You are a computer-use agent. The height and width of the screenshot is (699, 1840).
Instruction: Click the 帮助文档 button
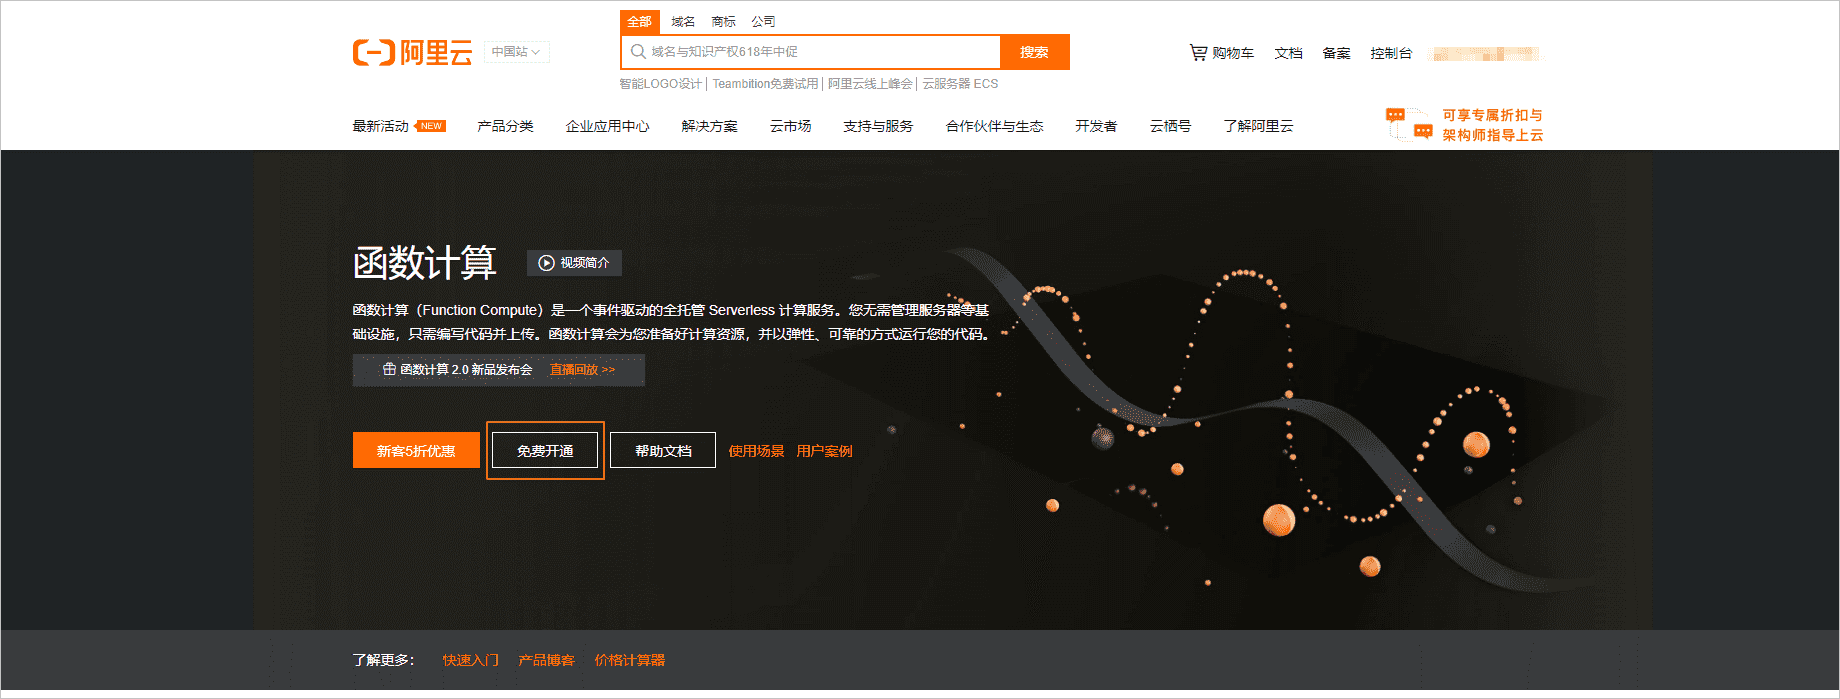pos(663,450)
